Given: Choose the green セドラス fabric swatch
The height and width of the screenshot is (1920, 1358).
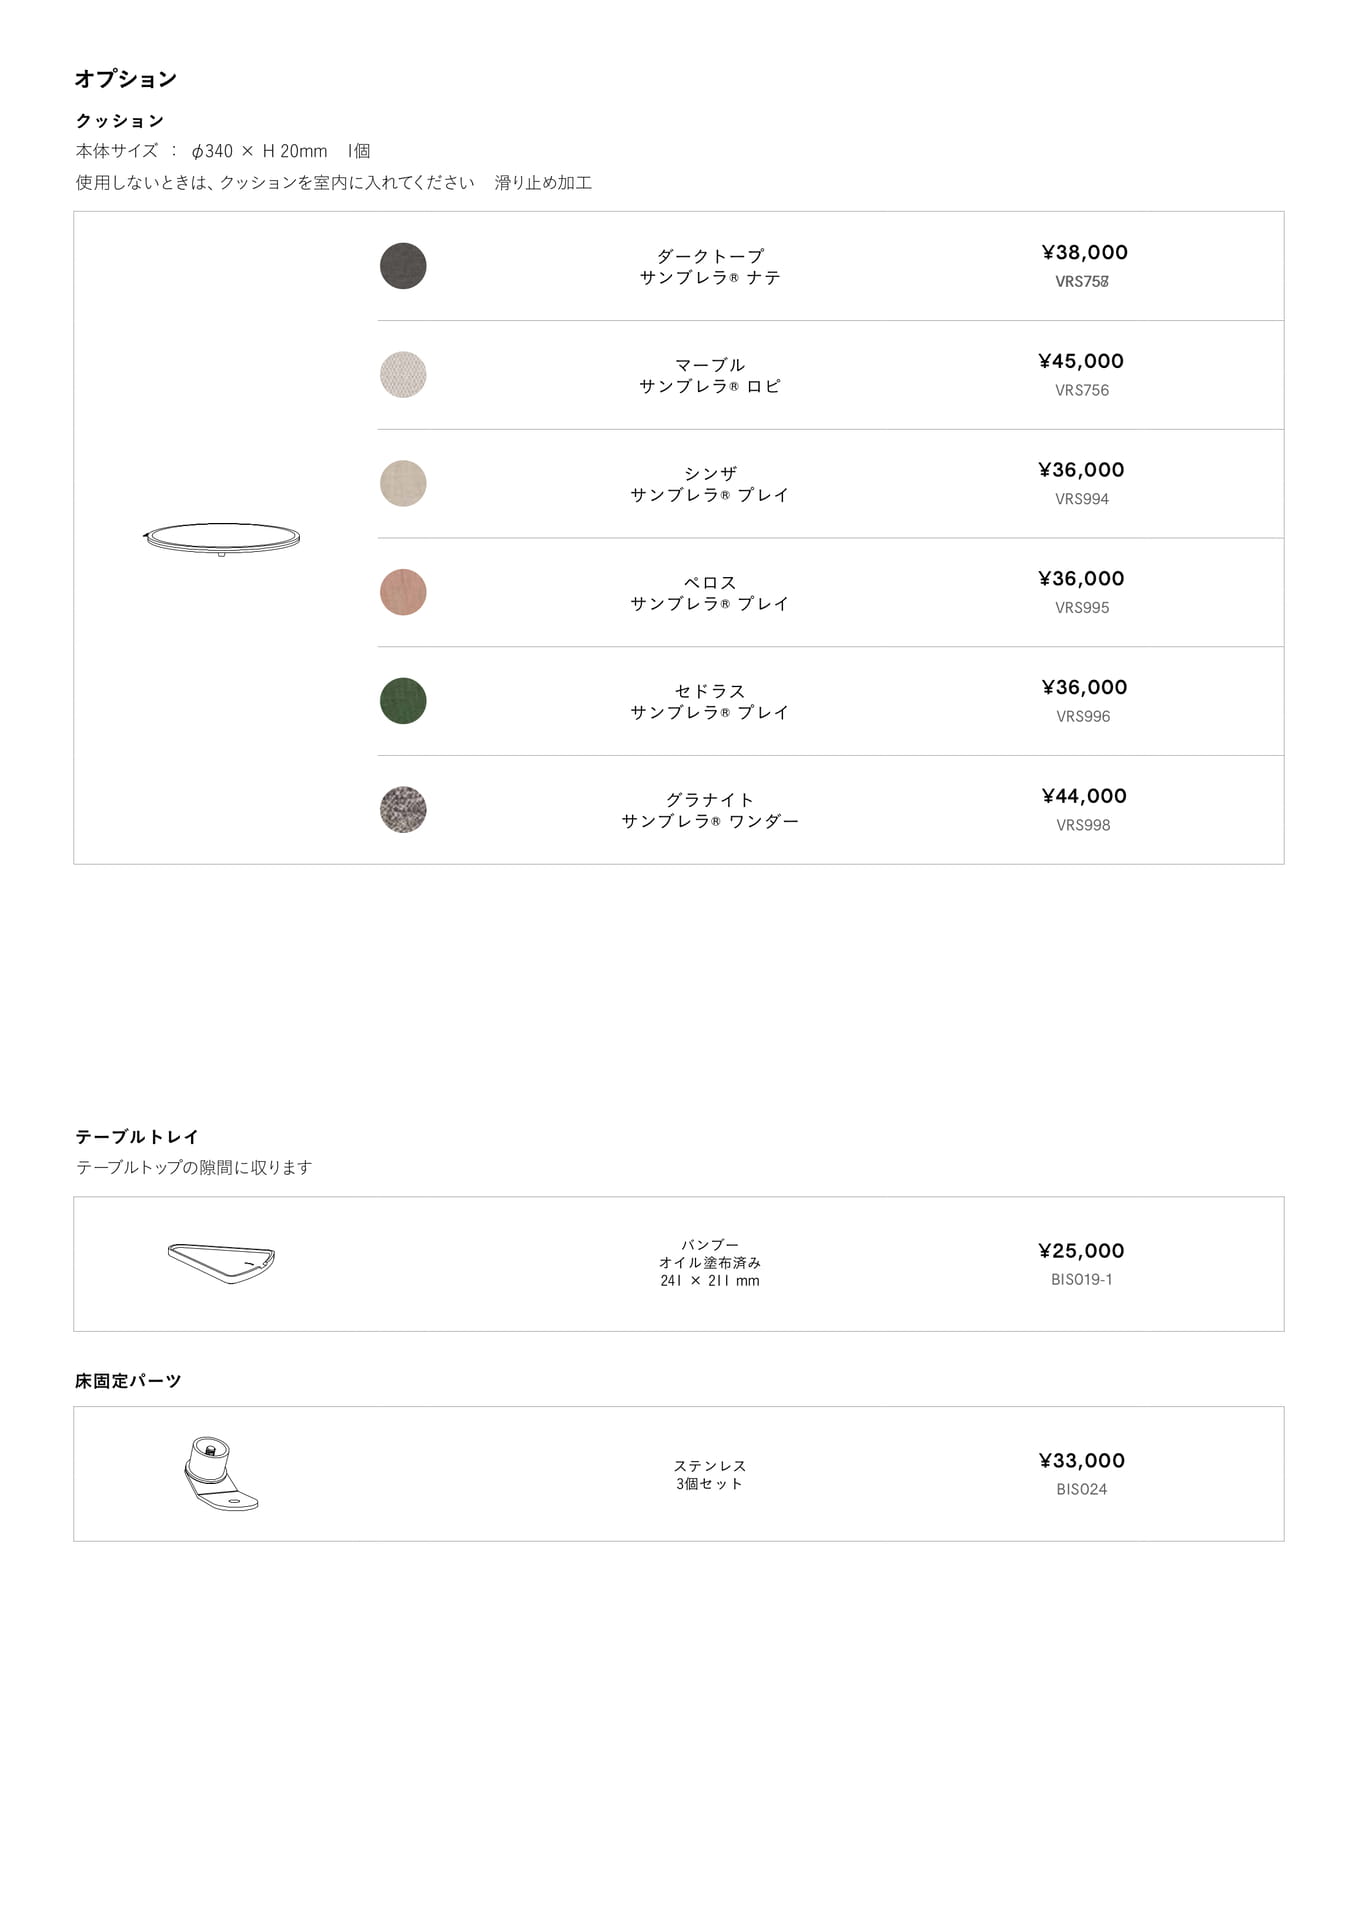Looking at the screenshot, I should tap(403, 701).
